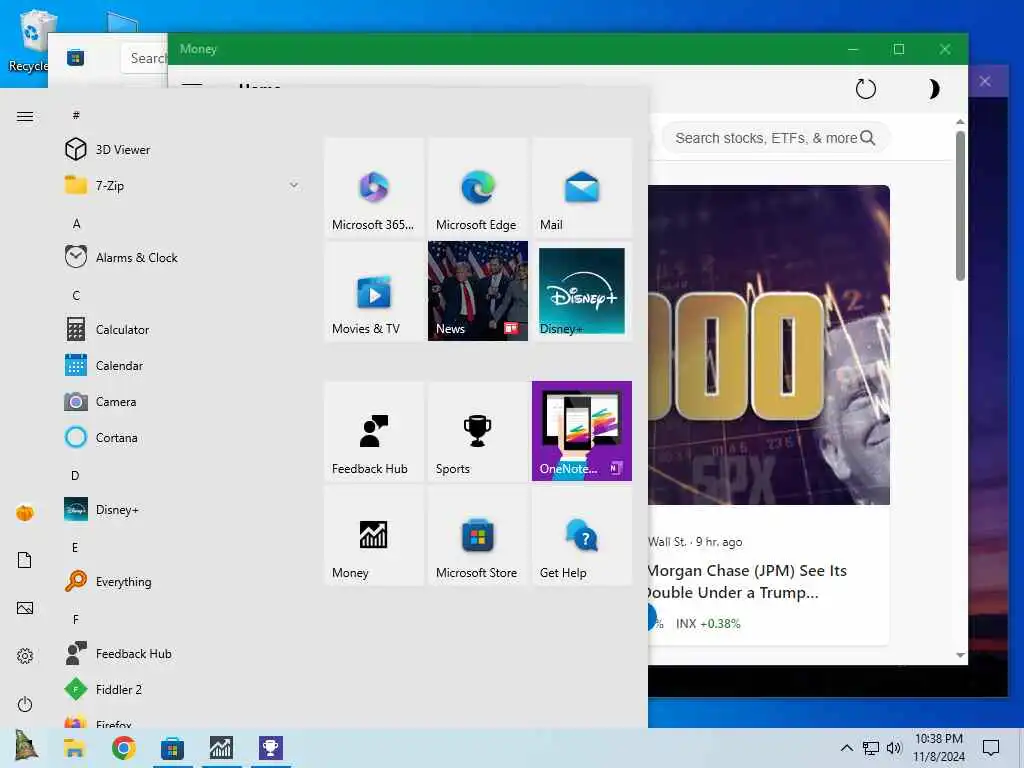Open the gold 000 article image

[x=769, y=345]
